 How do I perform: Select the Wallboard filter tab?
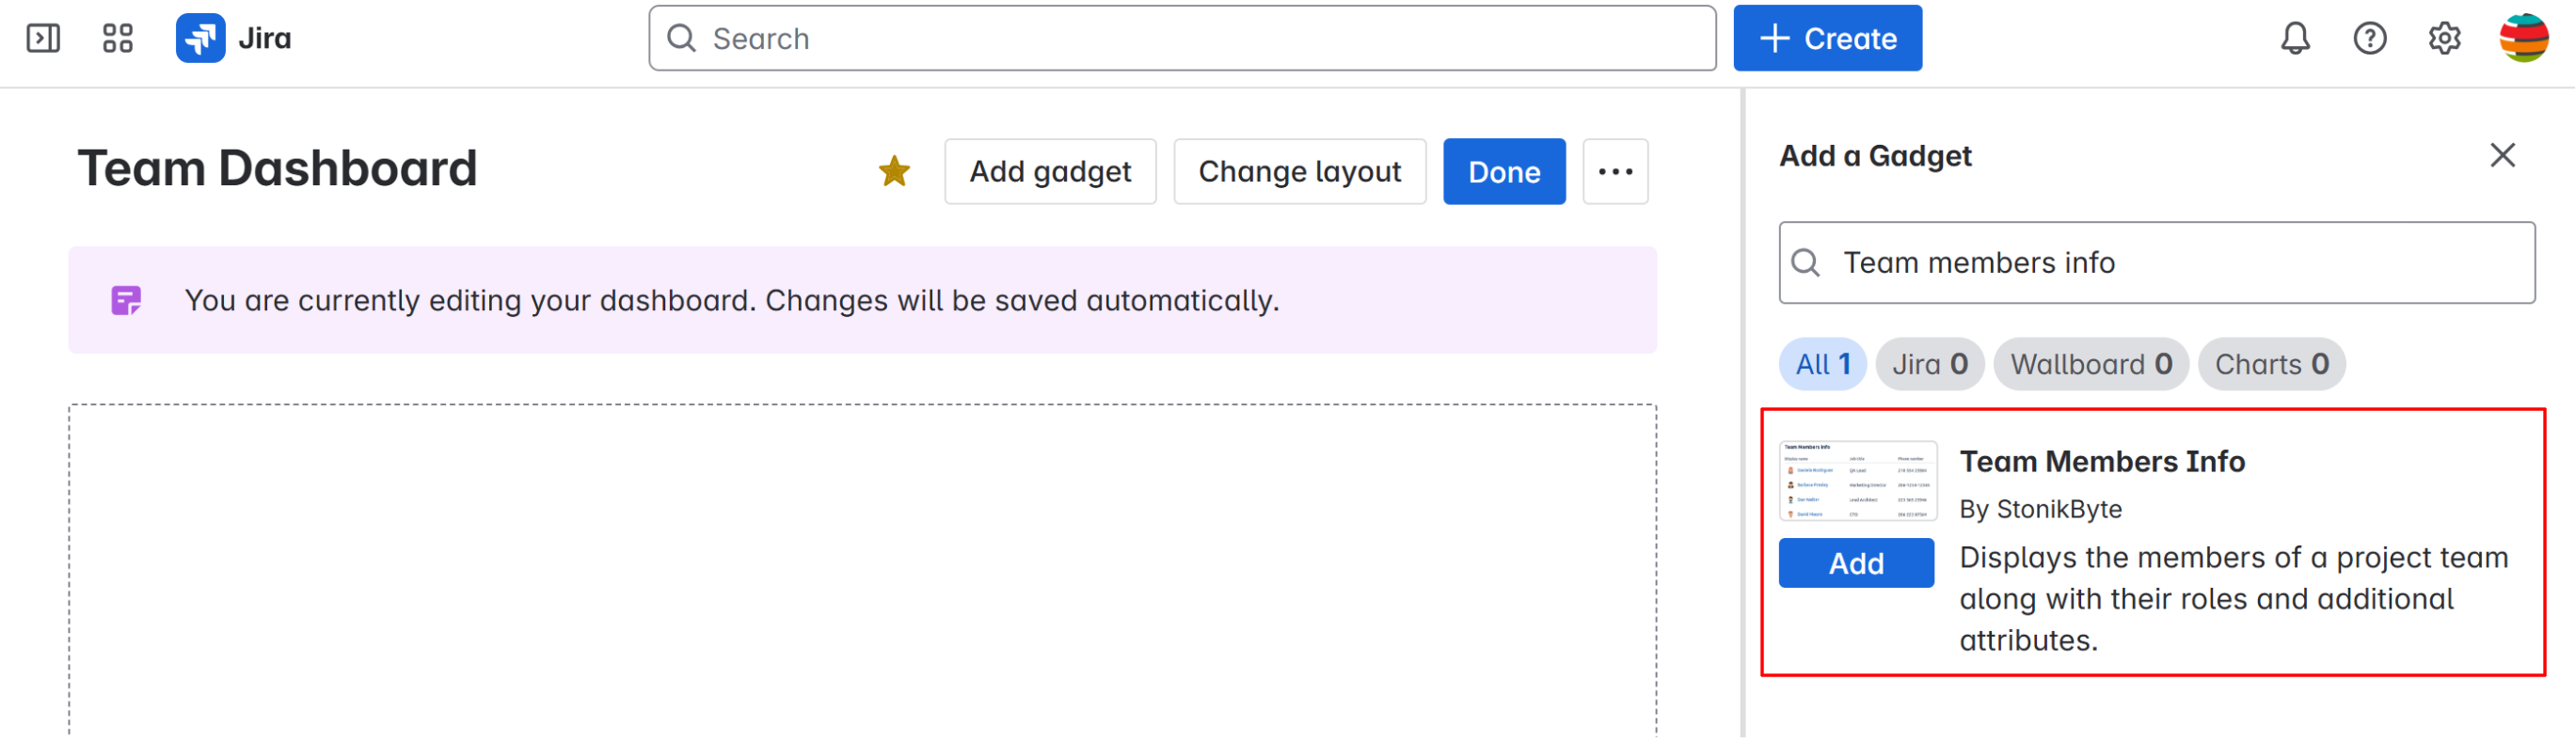pos(2090,364)
